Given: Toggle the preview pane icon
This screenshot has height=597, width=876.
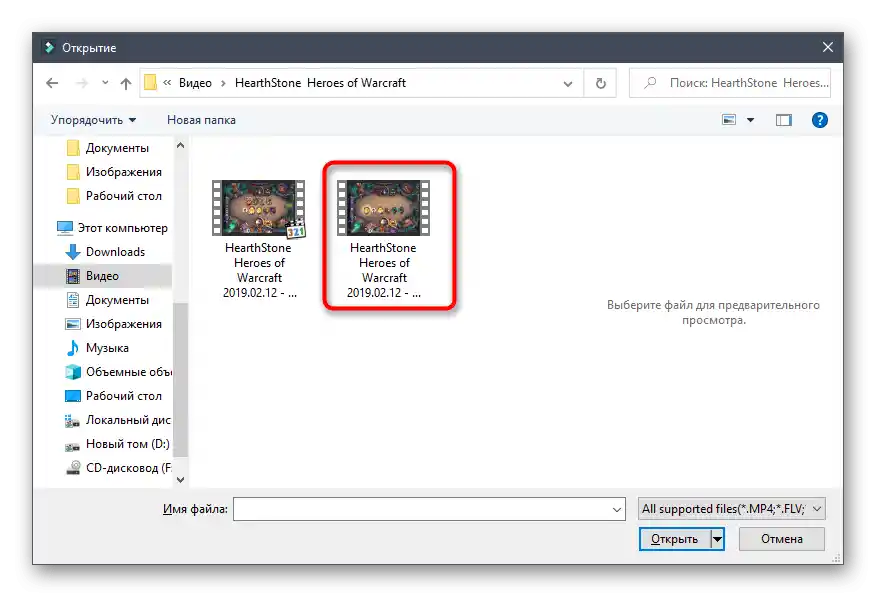Looking at the screenshot, I should click(x=783, y=120).
